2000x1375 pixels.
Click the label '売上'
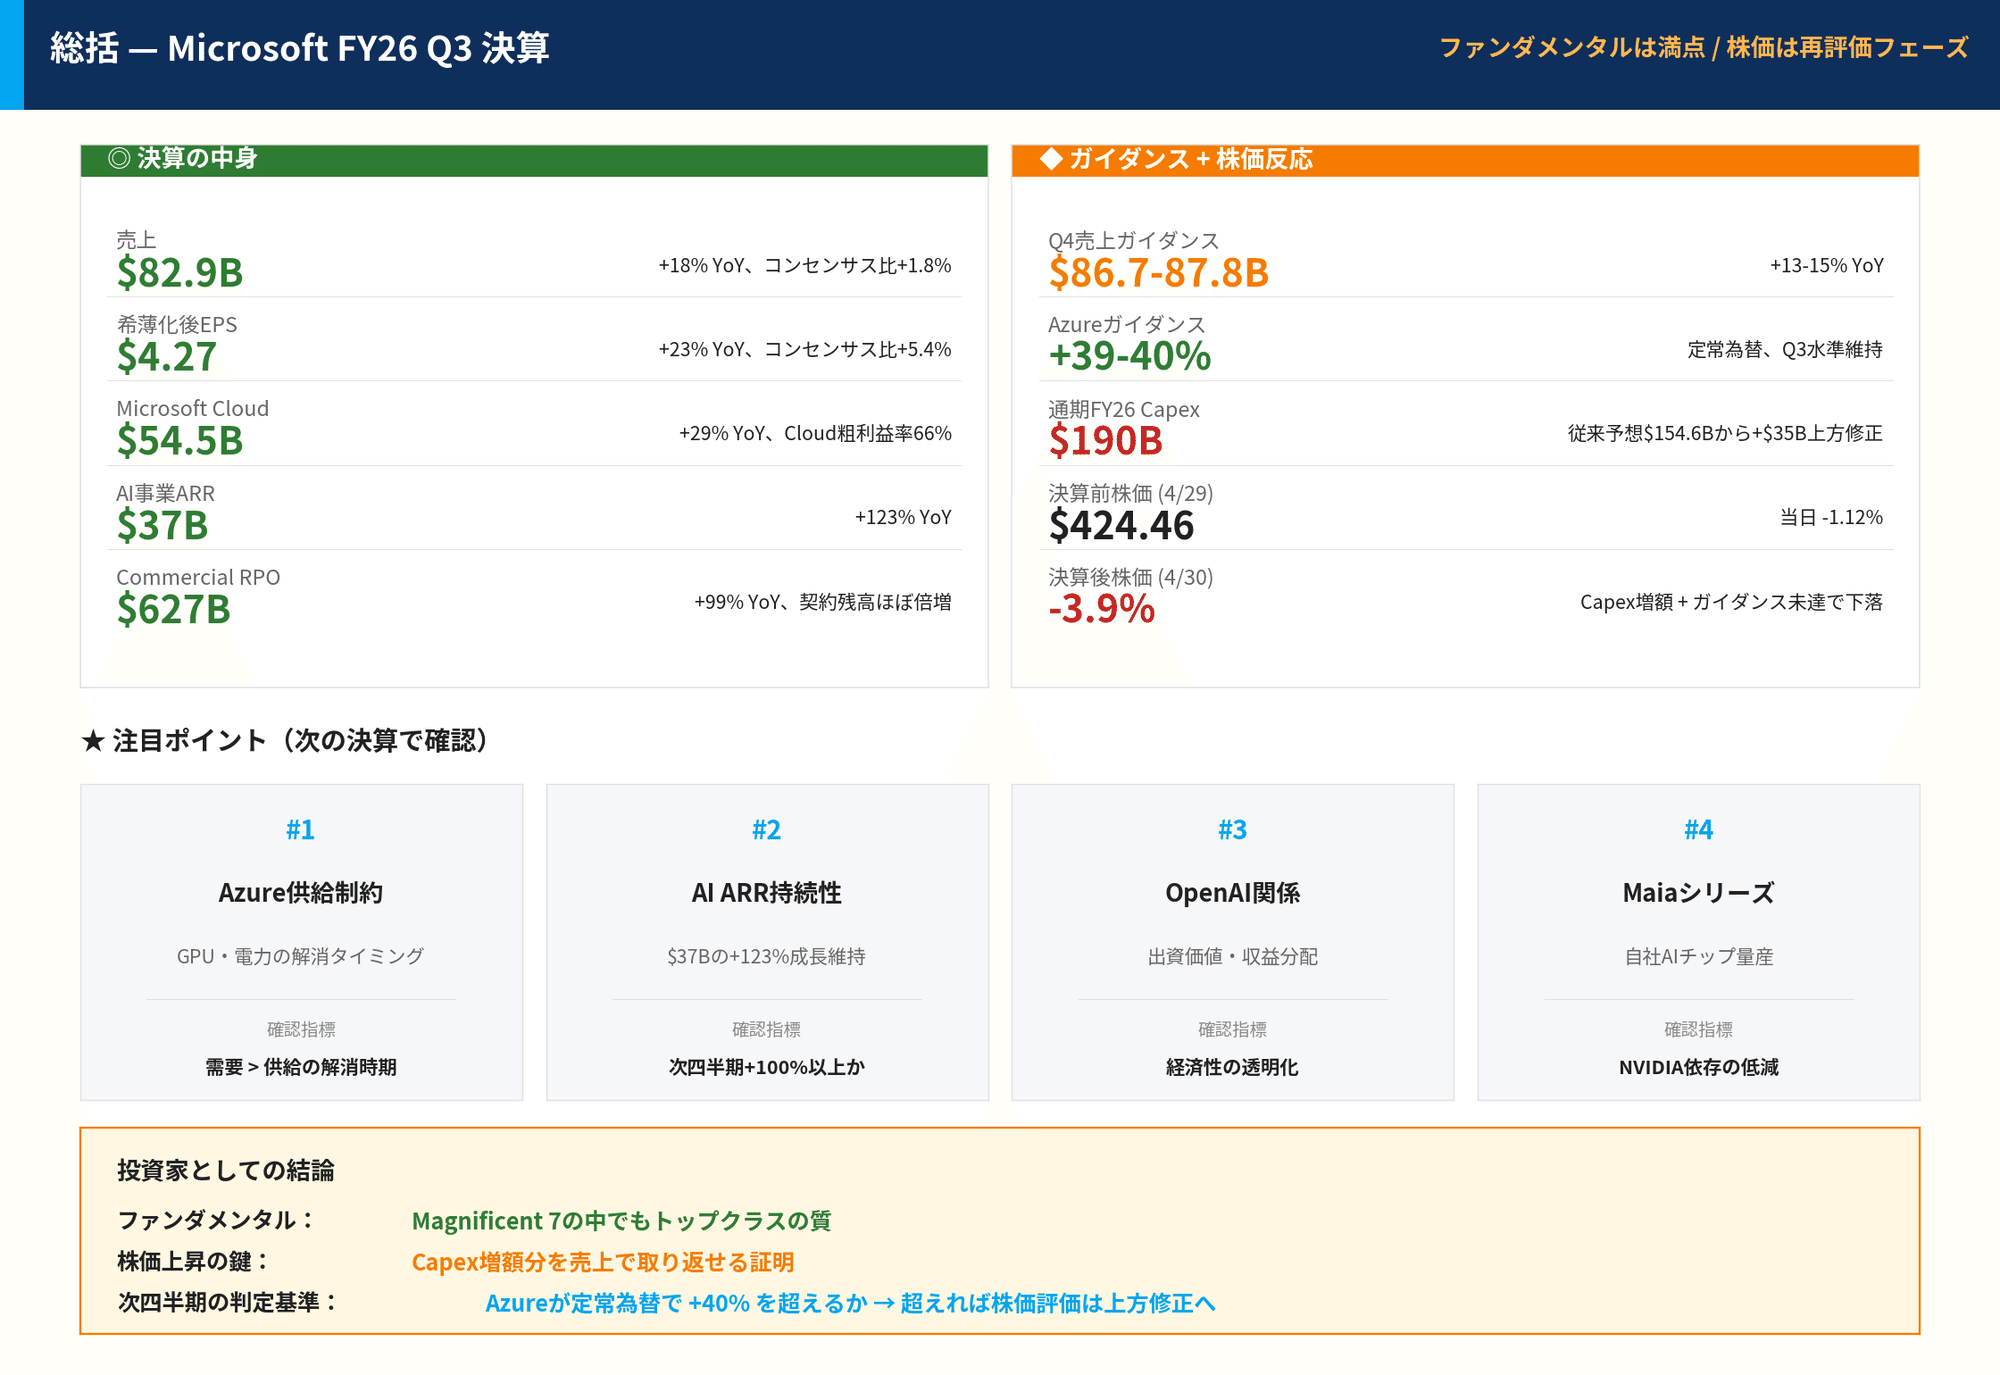click(x=136, y=240)
